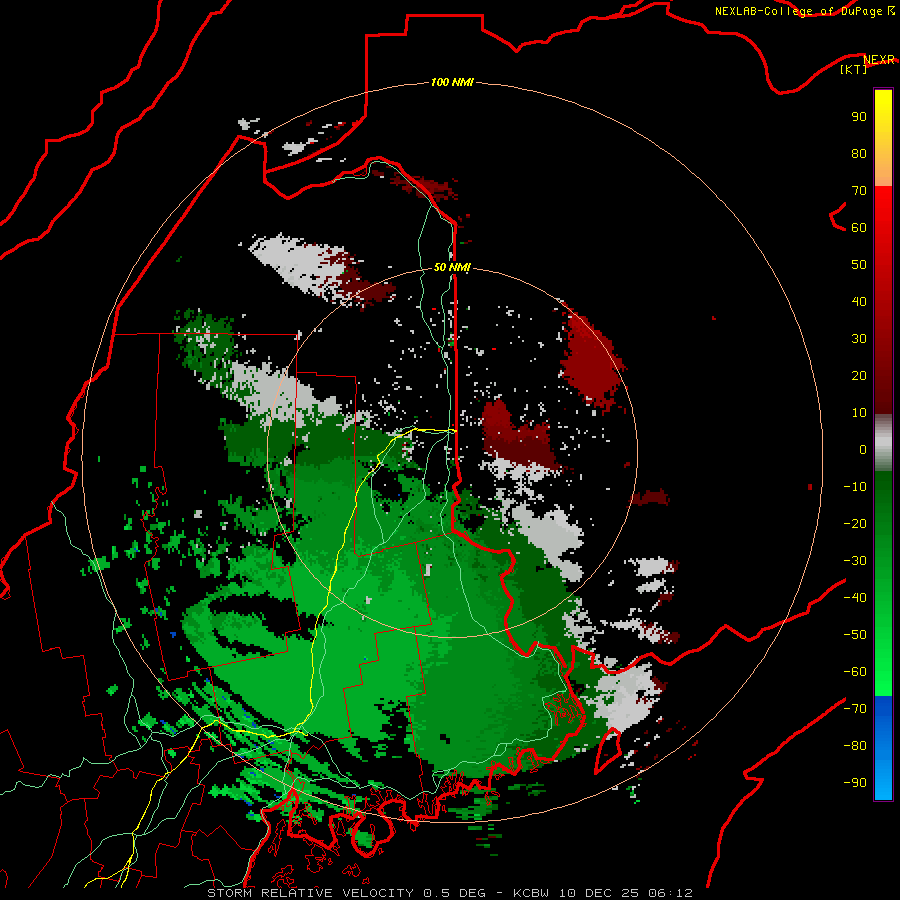Viewport: 900px width, 900px height.
Task: Click the 60 value on velocity scale
Action: pyautogui.click(x=859, y=228)
